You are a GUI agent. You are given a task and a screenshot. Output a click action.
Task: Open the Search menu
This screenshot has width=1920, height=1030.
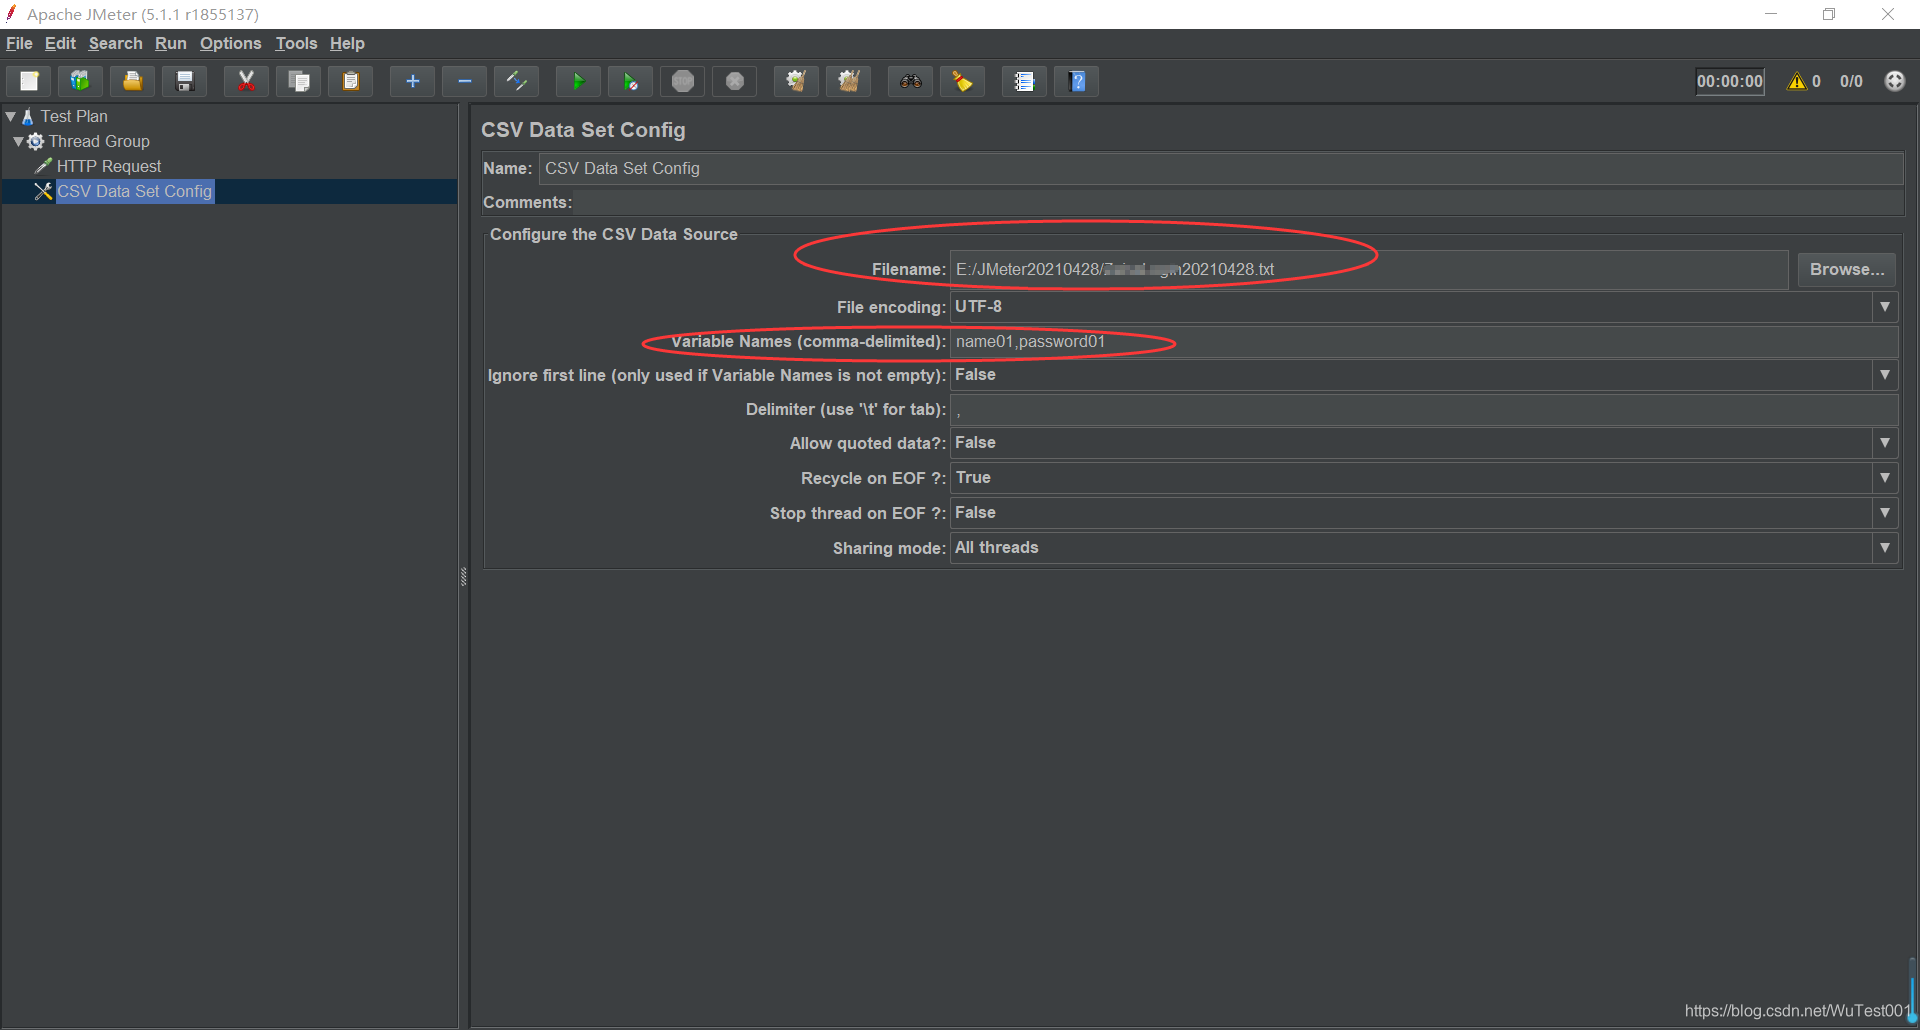point(115,43)
